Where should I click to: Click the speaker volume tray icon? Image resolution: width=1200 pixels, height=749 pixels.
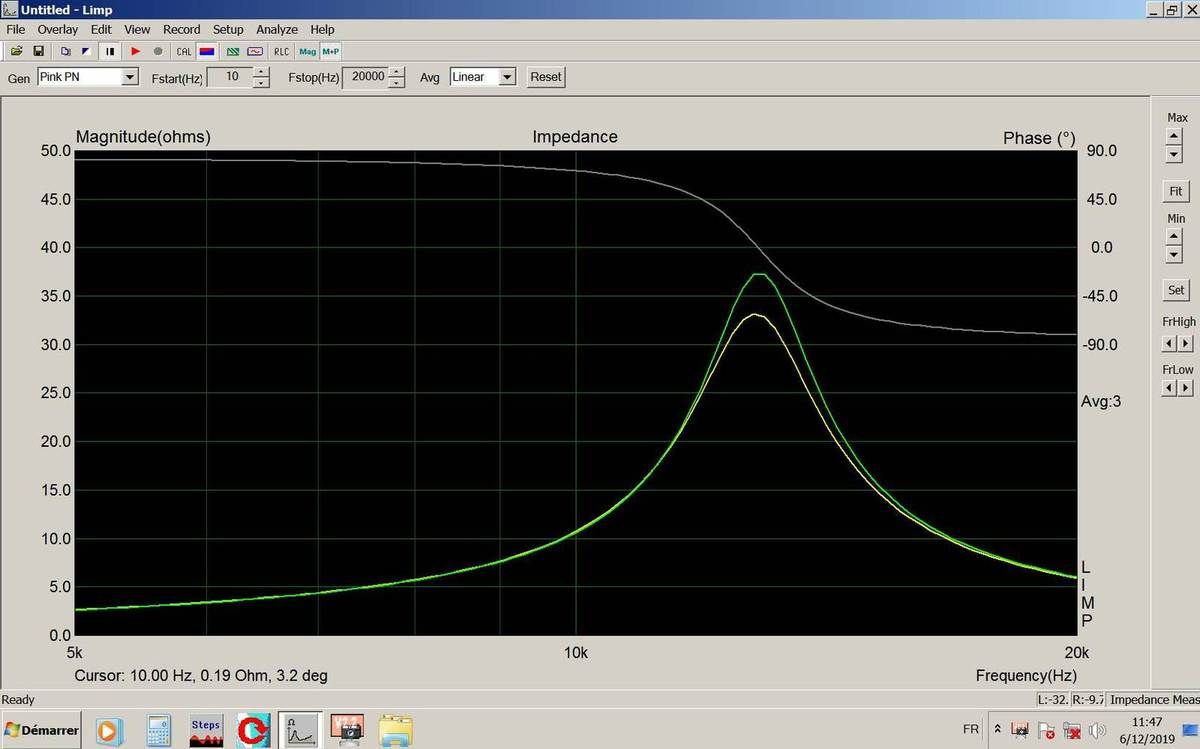pyautogui.click(x=1097, y=731)
